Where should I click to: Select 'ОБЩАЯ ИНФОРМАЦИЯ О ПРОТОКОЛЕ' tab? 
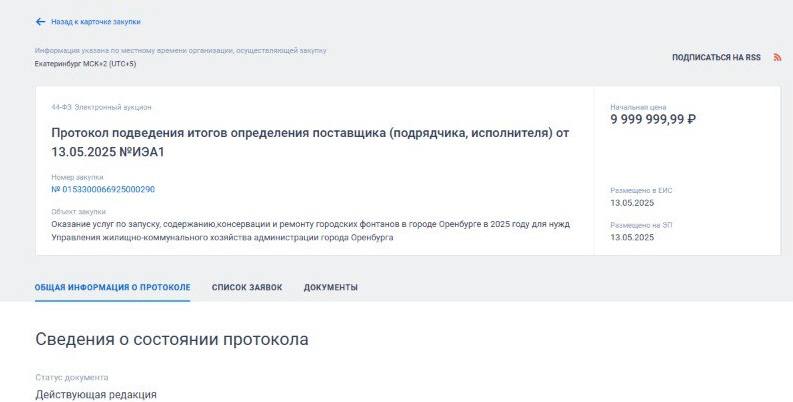(113, 287)
